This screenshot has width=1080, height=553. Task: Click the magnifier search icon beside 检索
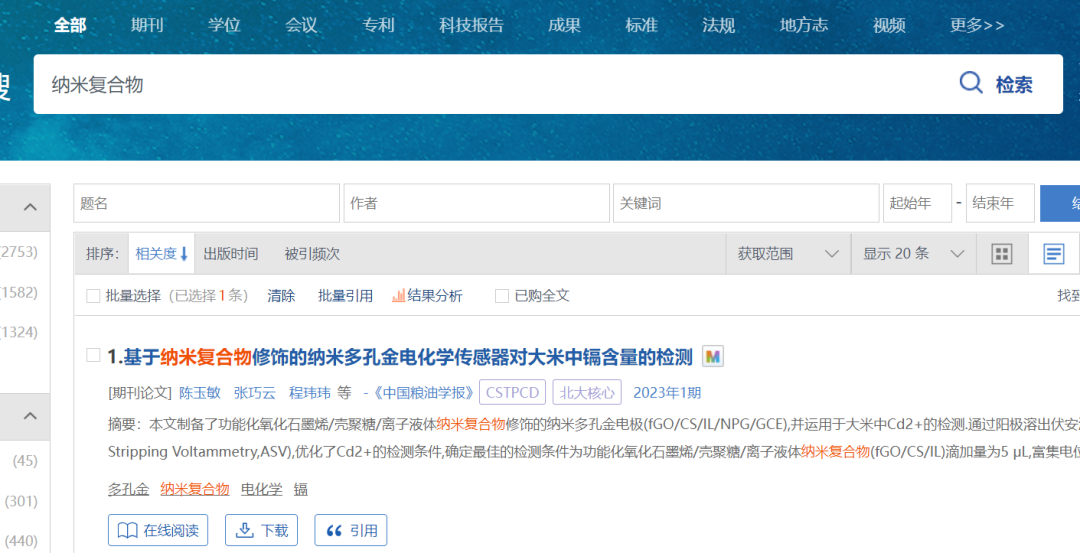click(971, 84)
